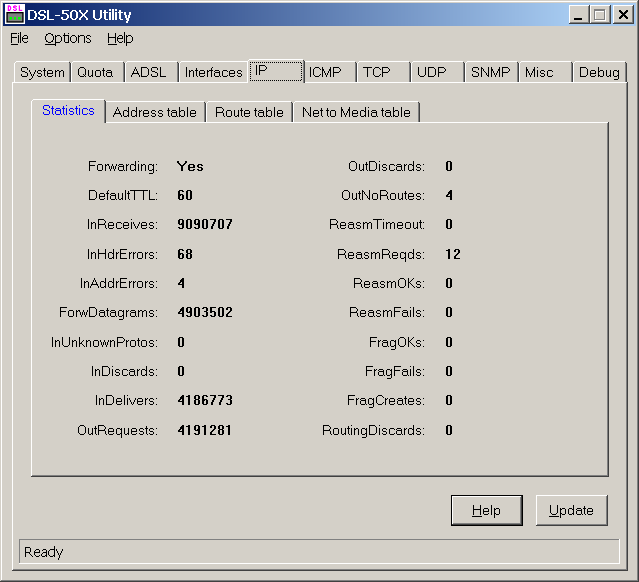Click the Forwarding value Yes
Screen dimensions: 639x582
pyautogui.click(x=190, y=166)
